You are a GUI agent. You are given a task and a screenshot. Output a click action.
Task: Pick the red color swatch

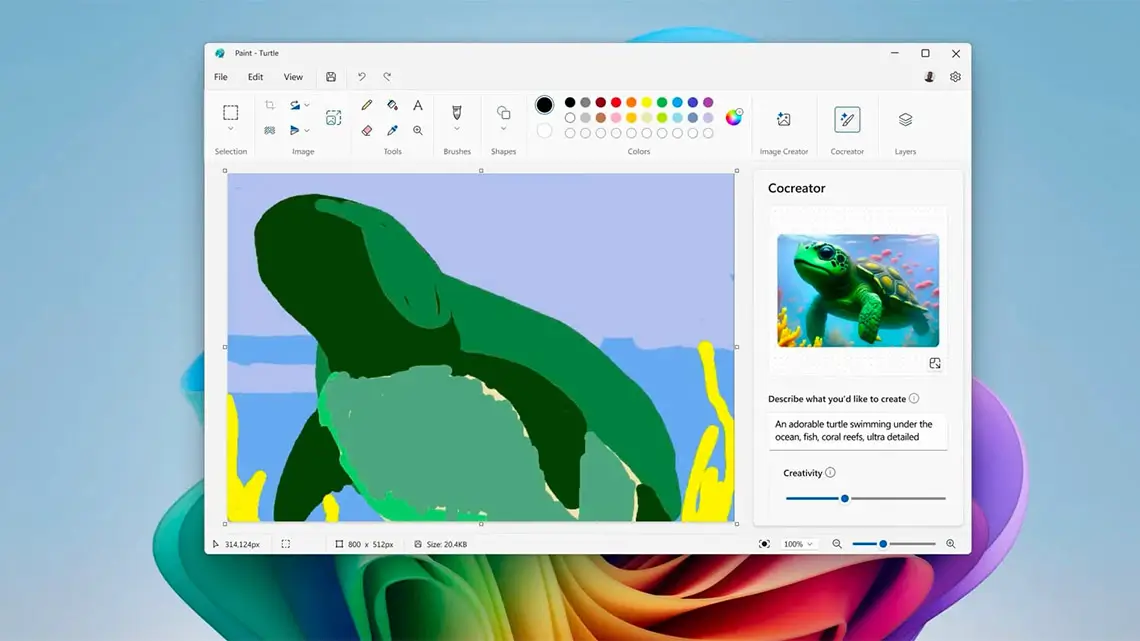click(616, 102)
